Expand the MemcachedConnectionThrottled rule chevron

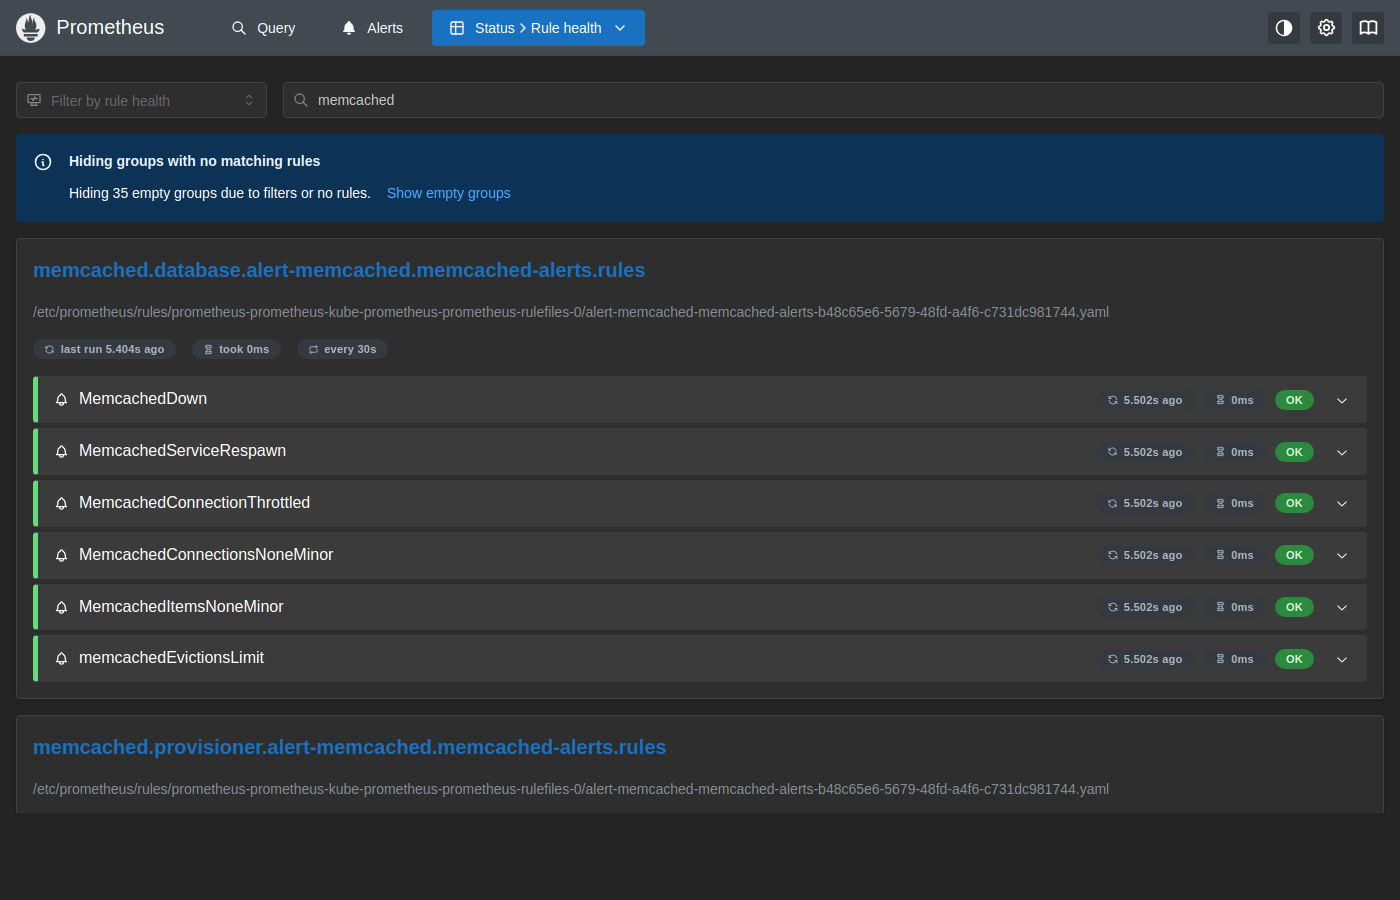click(x=1342, y=503)
